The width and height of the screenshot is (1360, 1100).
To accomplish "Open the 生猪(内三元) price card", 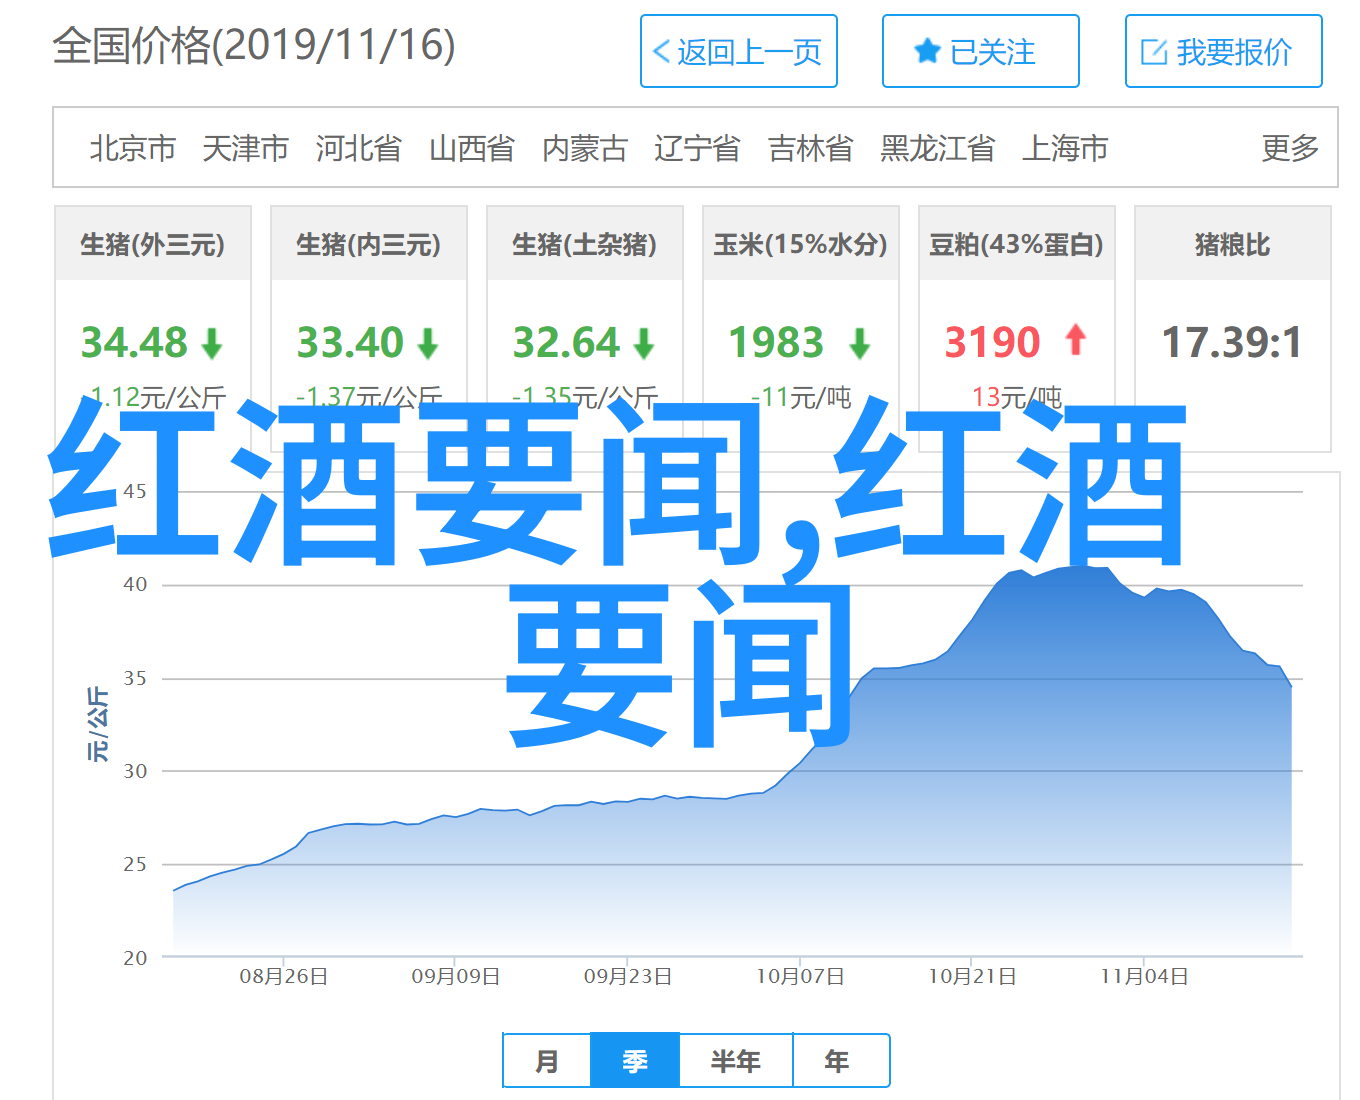I will [x=369, y=329].
